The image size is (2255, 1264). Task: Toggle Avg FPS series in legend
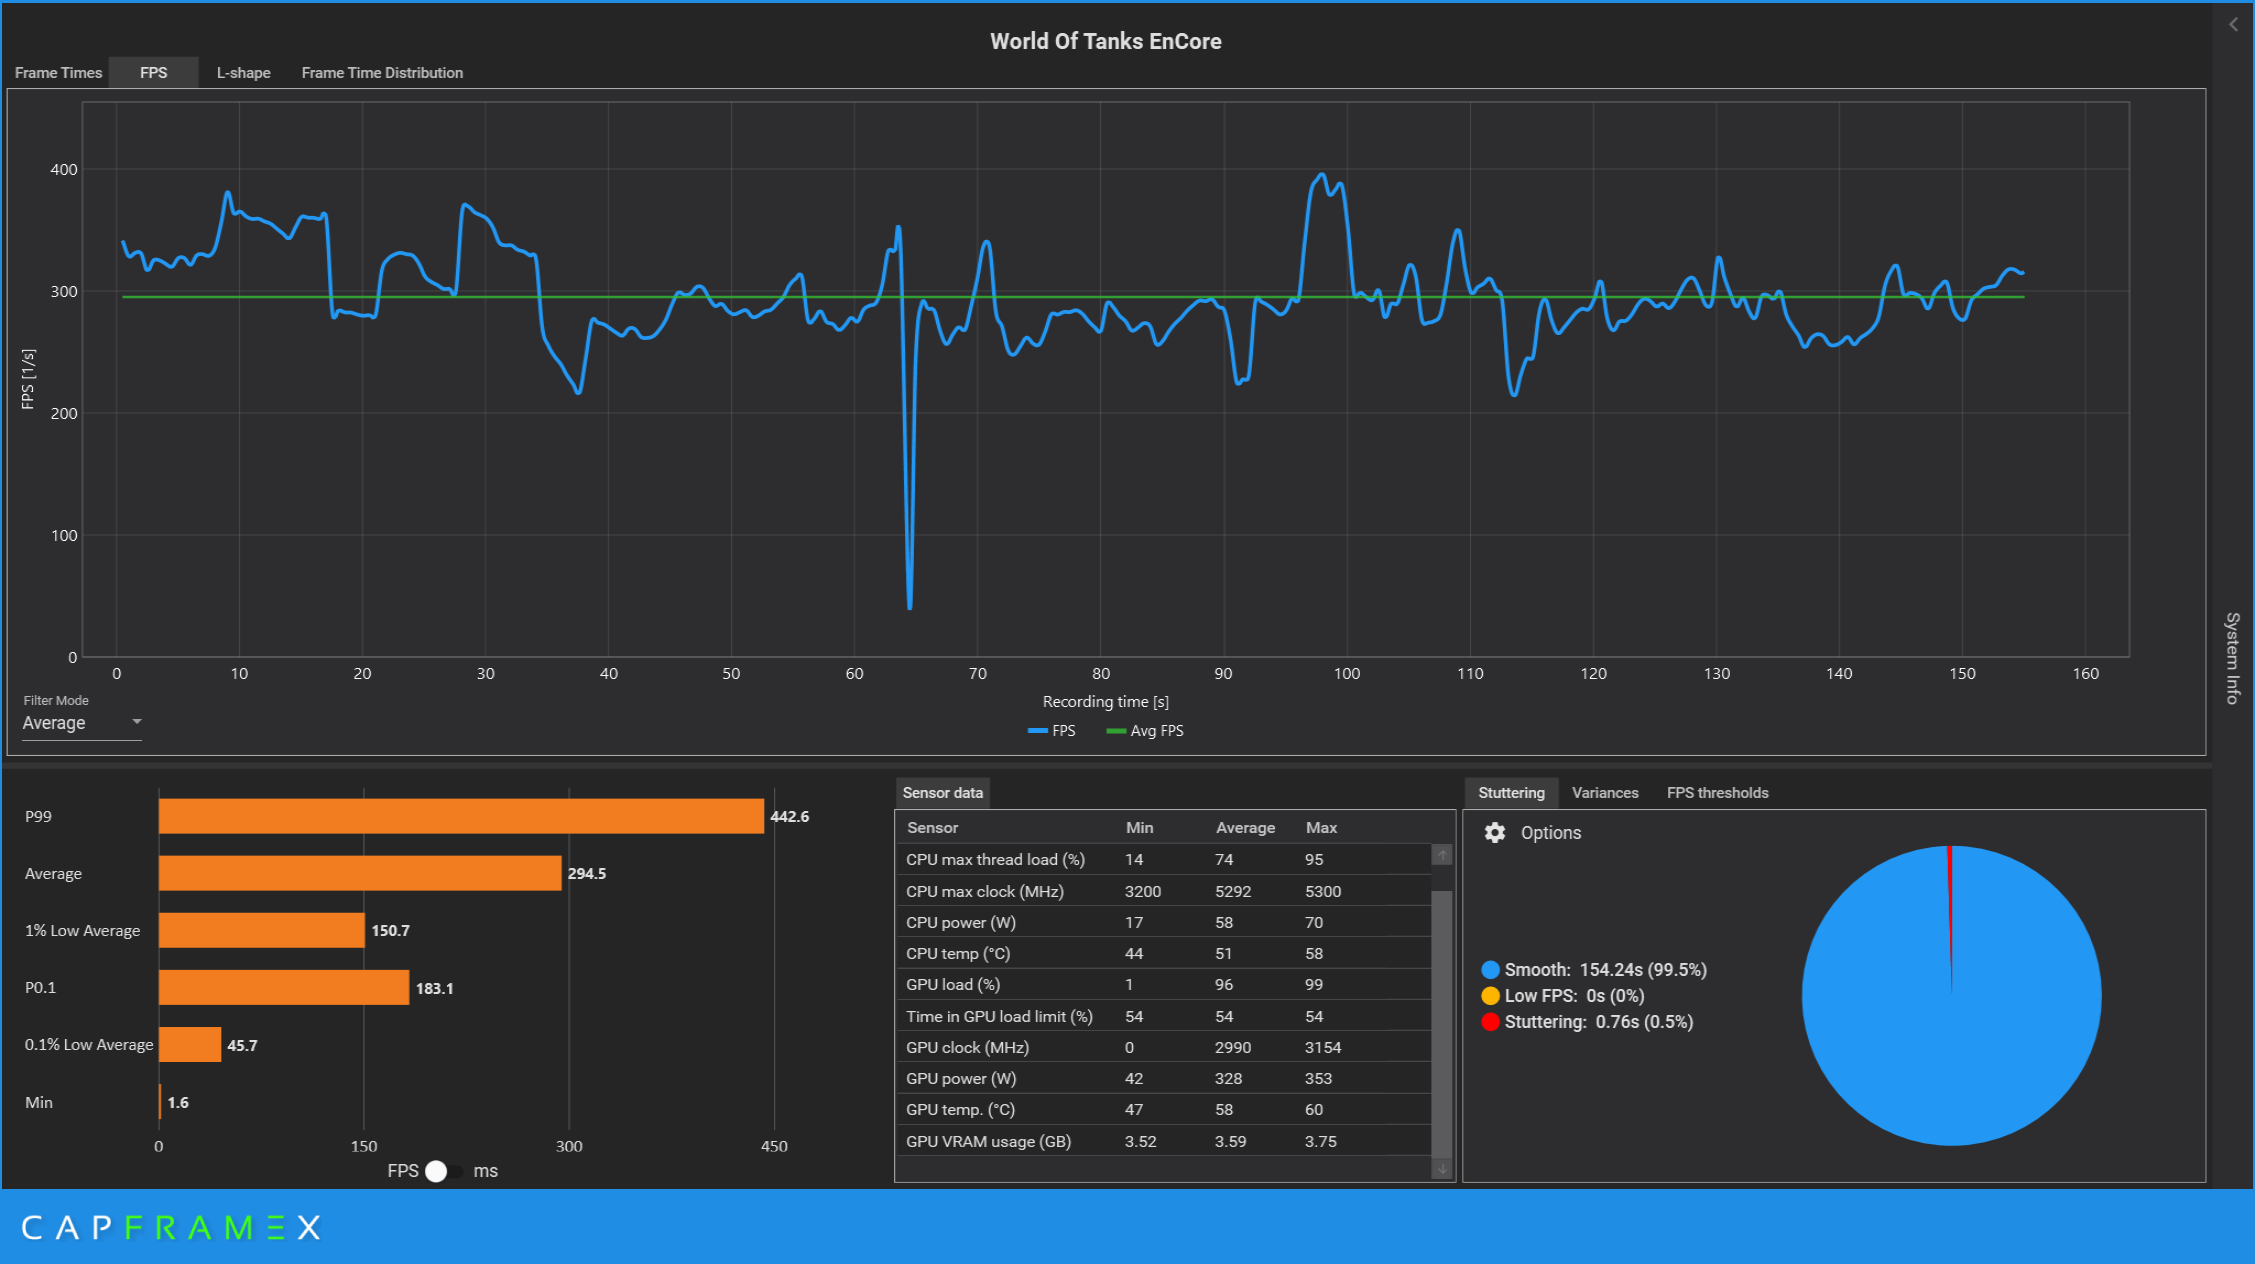coord(1145,731)
